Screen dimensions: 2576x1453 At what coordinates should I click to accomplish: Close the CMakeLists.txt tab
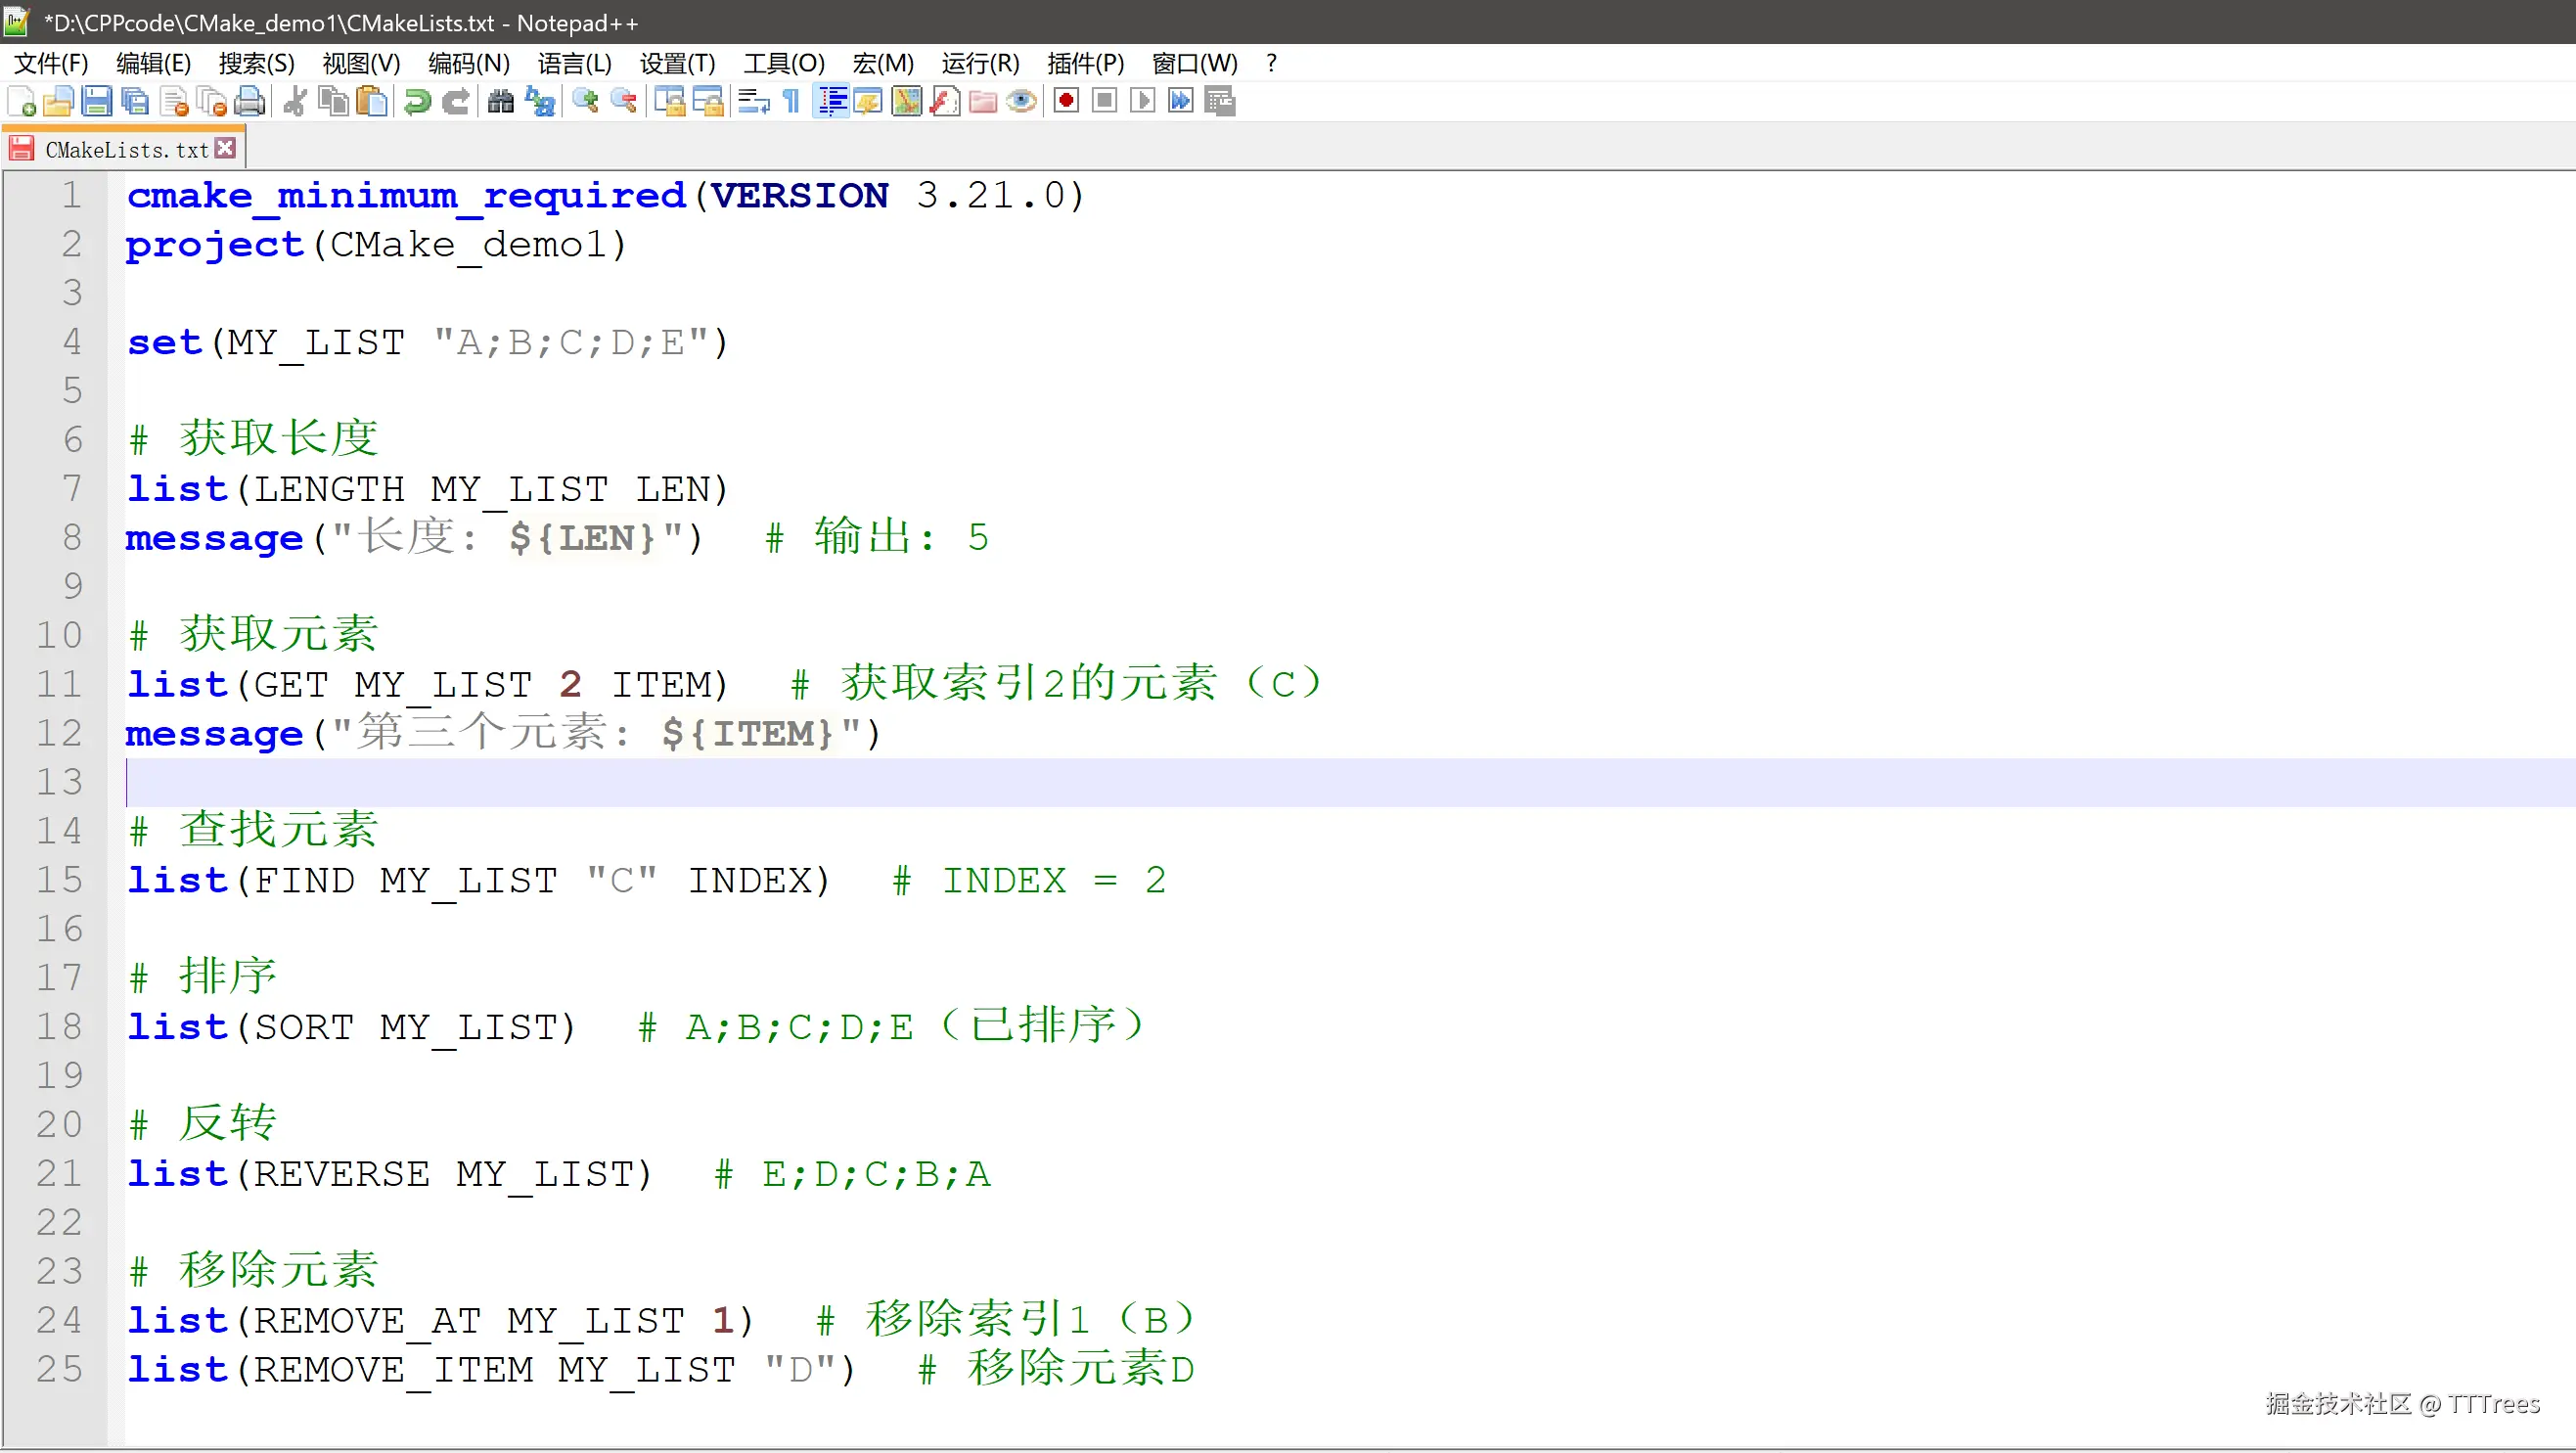(x=226, y=149)
